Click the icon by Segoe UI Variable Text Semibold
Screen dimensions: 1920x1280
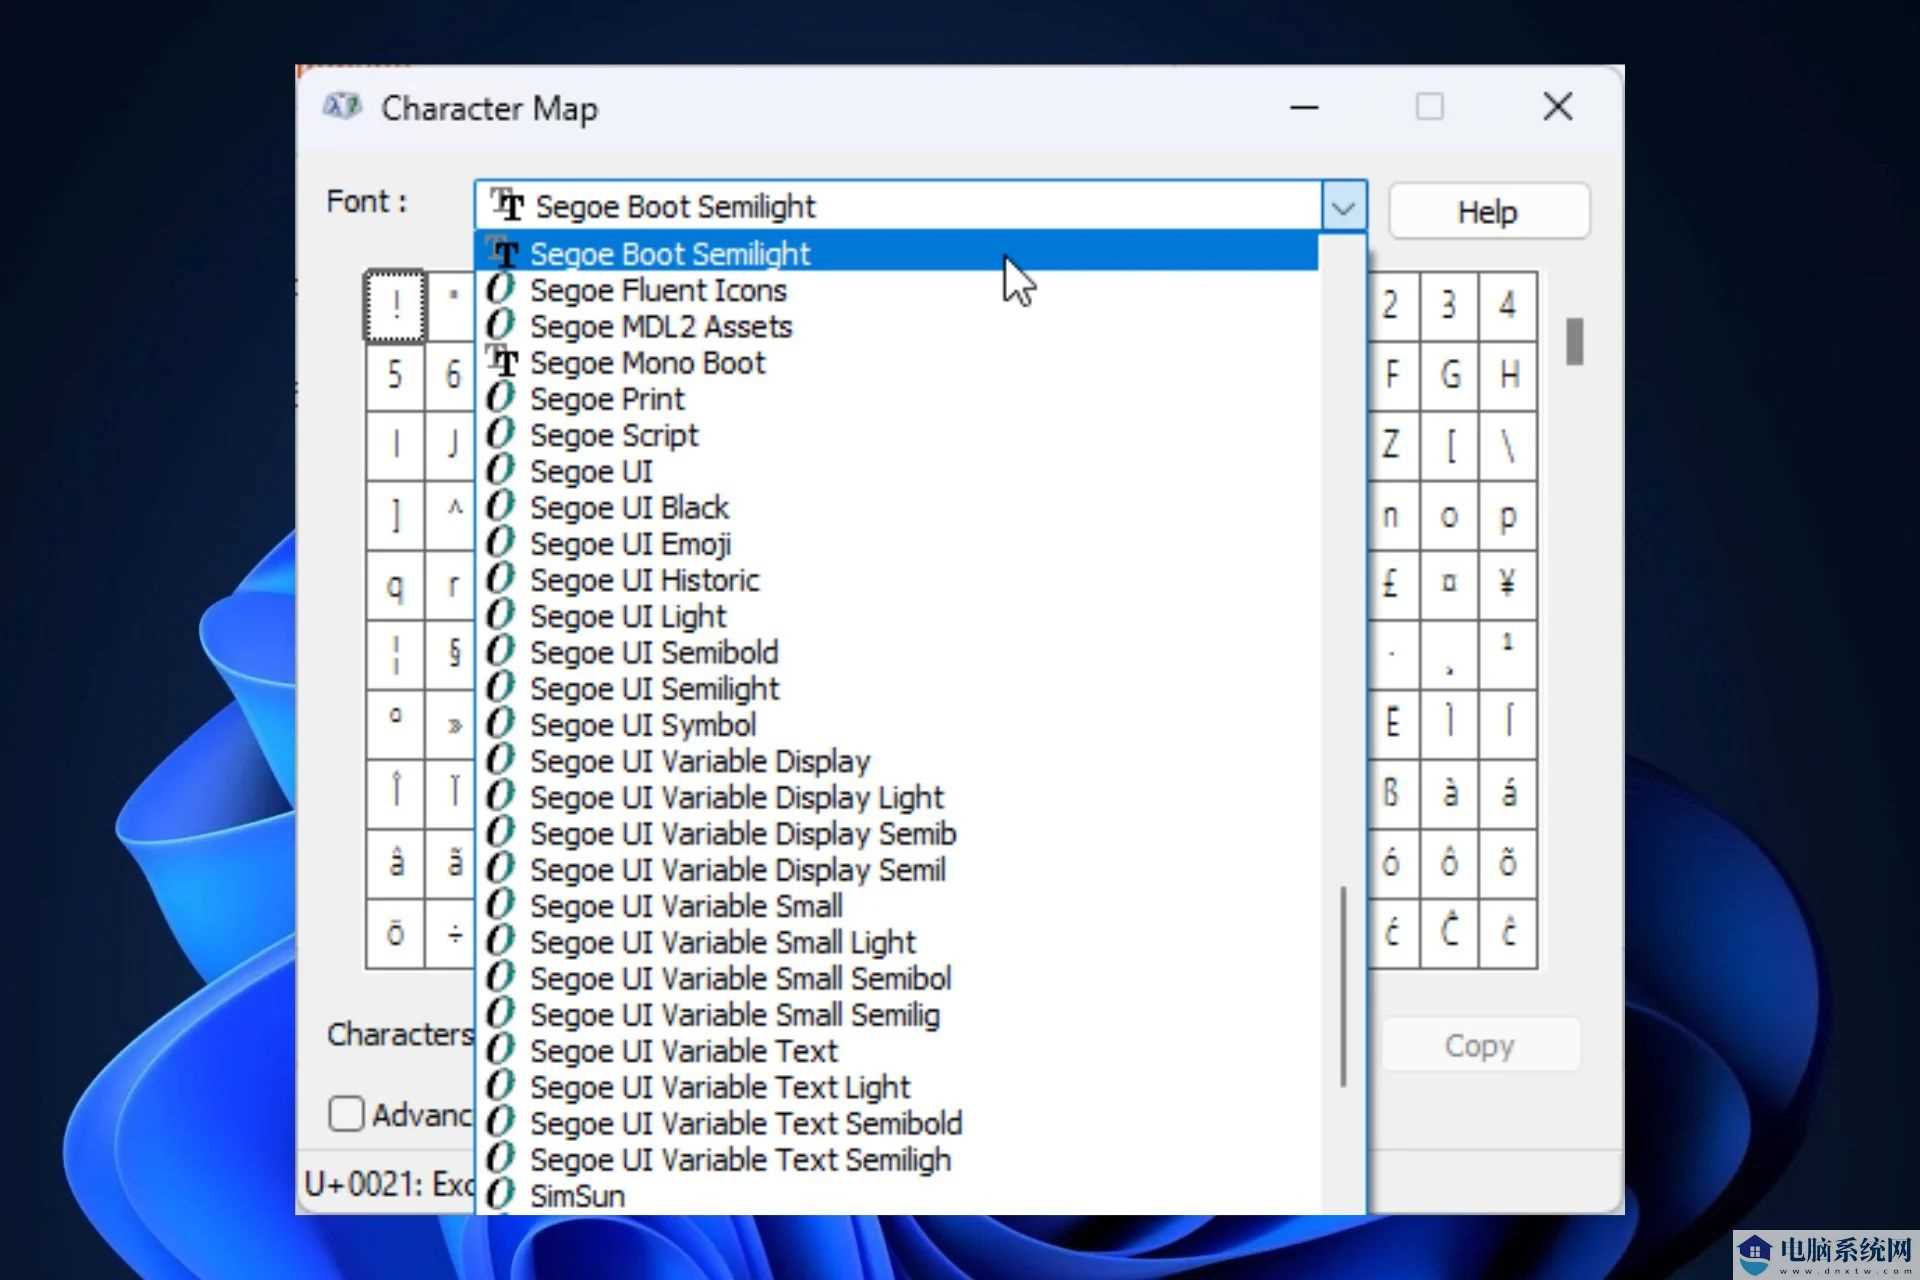coord(501,1122)
